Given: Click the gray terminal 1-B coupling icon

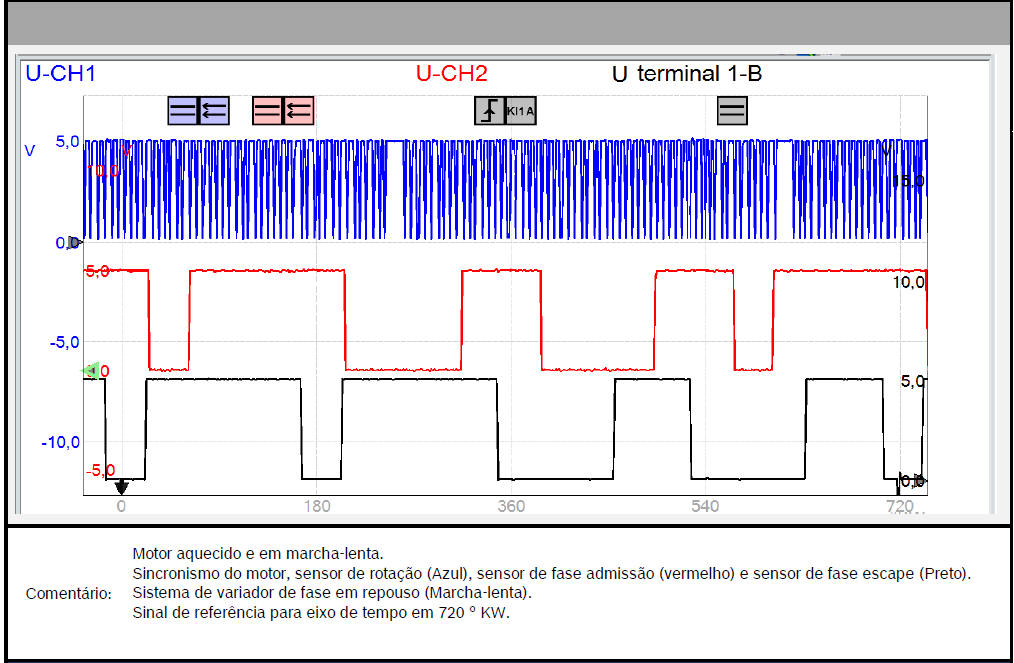Looking at the screenshot, I should pyautogui.click(x=732, y=110).
